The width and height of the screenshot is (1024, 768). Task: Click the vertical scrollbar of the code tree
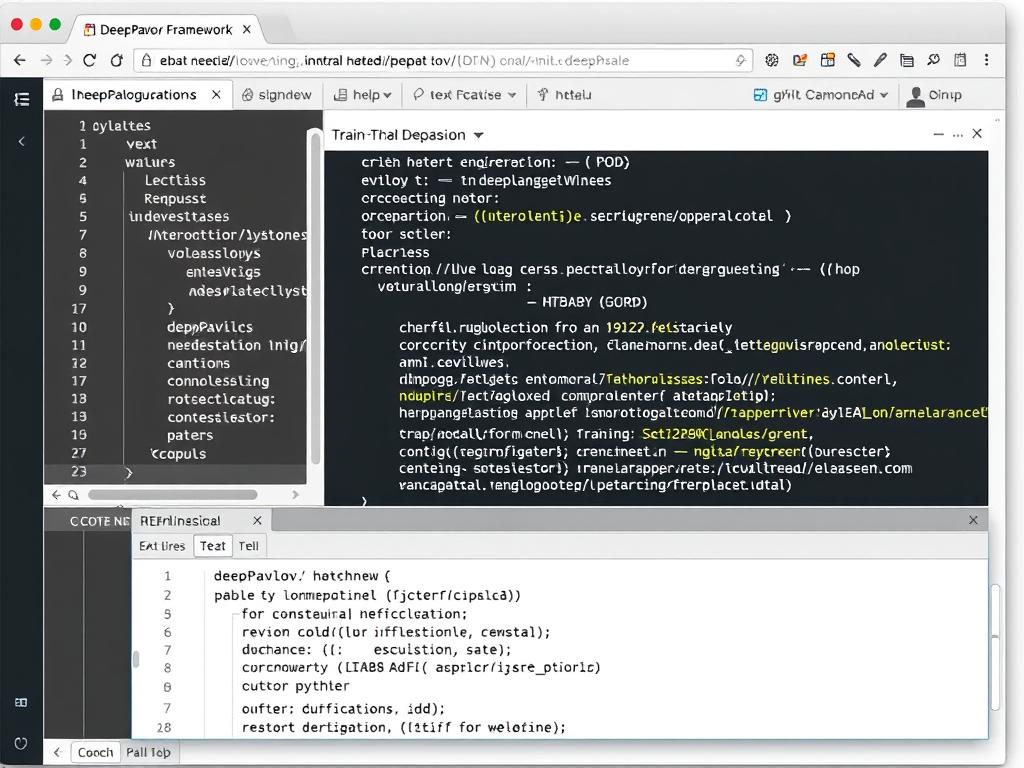[315, 297]
